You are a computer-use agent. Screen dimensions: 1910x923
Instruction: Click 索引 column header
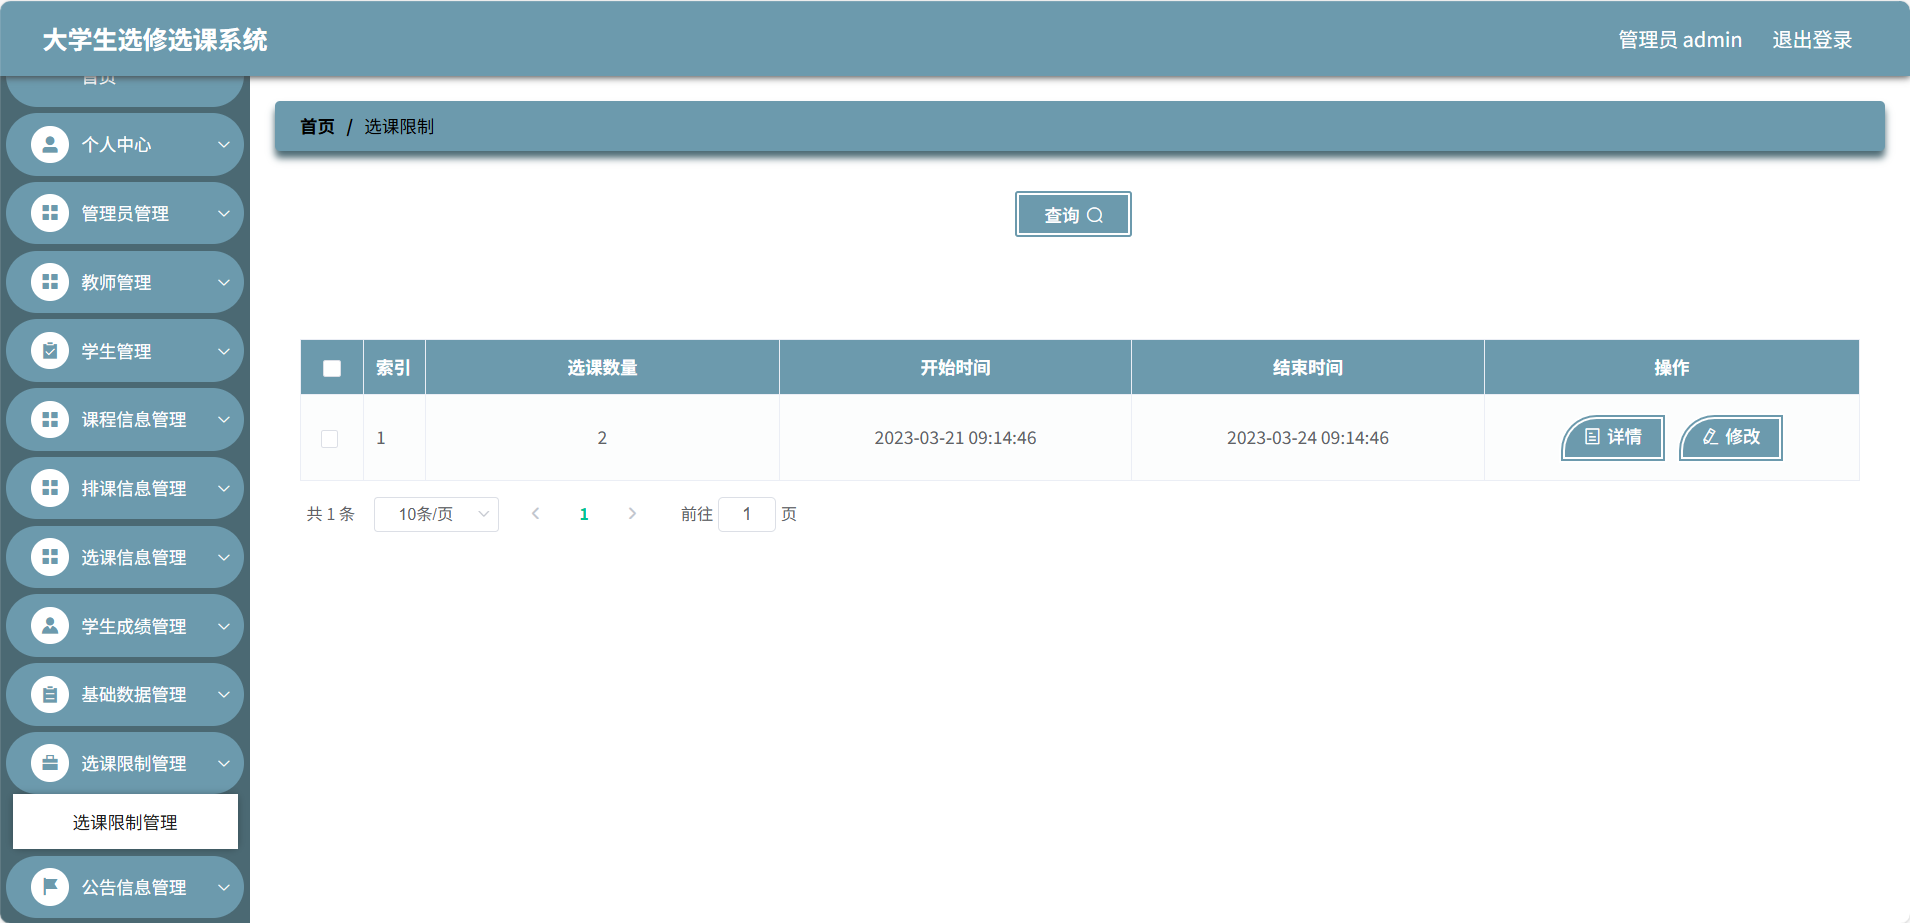pyautogui.click(x=393, y=368)
